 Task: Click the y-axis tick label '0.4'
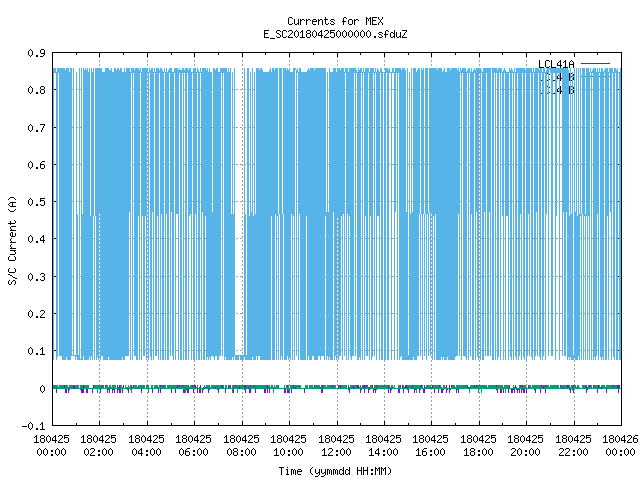tap(36, 239)
